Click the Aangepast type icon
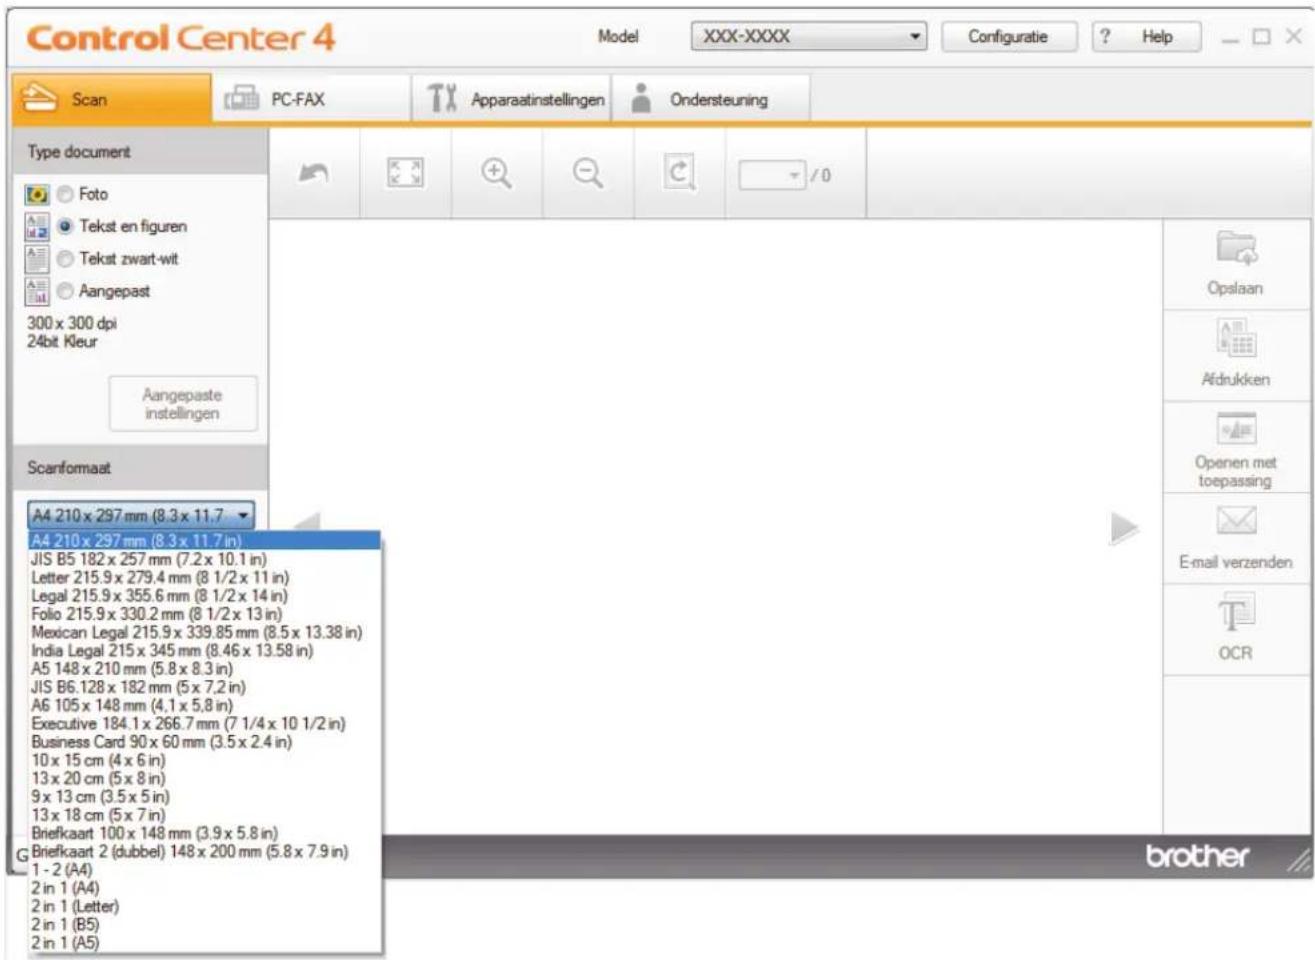Viewport: 1315px width, 960px height. coord(37,291)
